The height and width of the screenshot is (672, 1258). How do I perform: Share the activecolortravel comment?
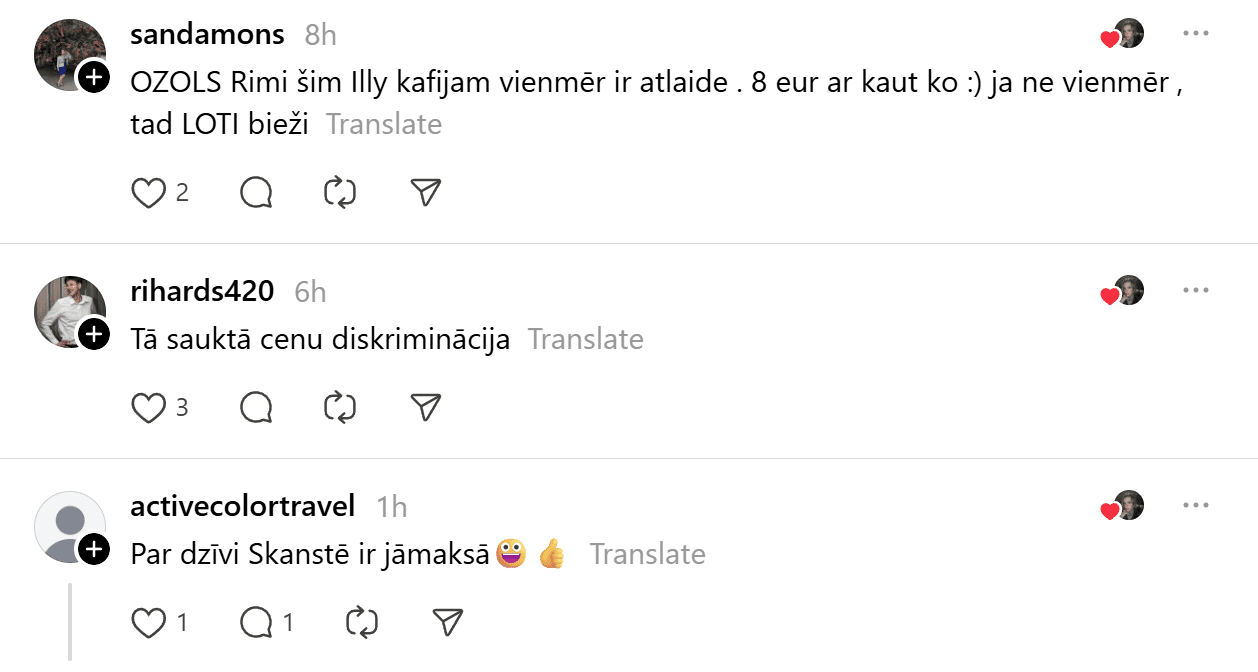pos(447,623)
